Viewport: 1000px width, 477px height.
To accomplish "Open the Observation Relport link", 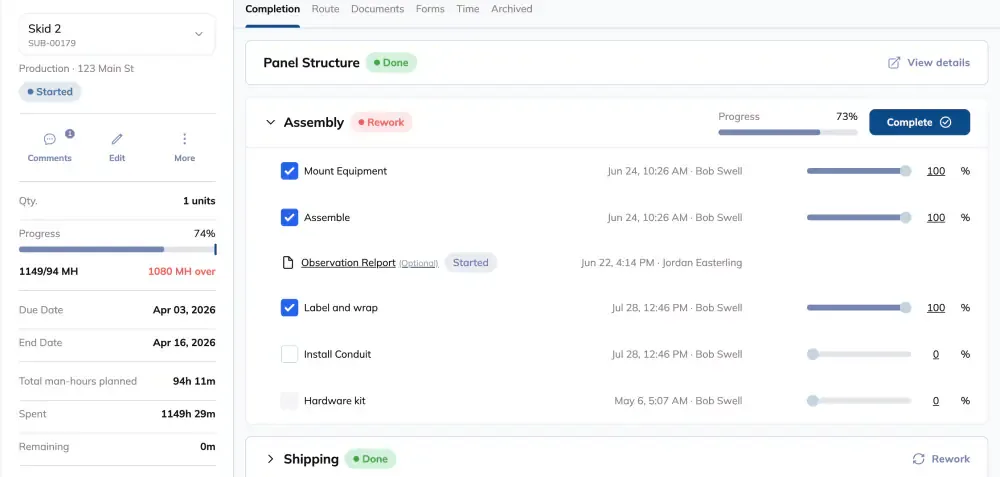I will click(348, 263).
